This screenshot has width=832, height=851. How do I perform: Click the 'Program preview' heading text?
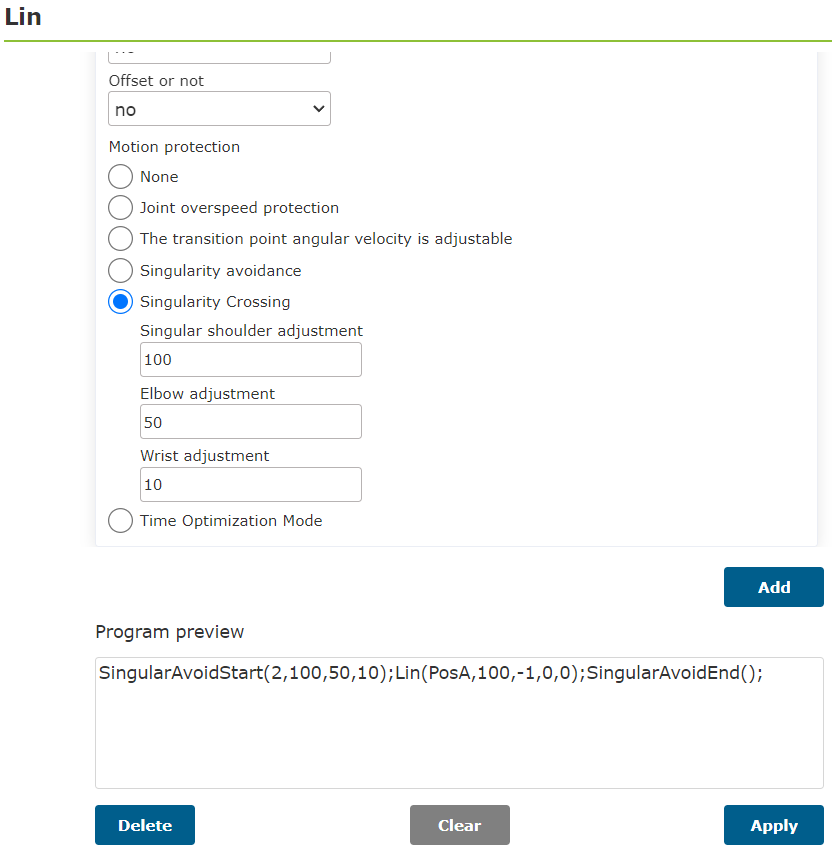click(x=169, y=632)
